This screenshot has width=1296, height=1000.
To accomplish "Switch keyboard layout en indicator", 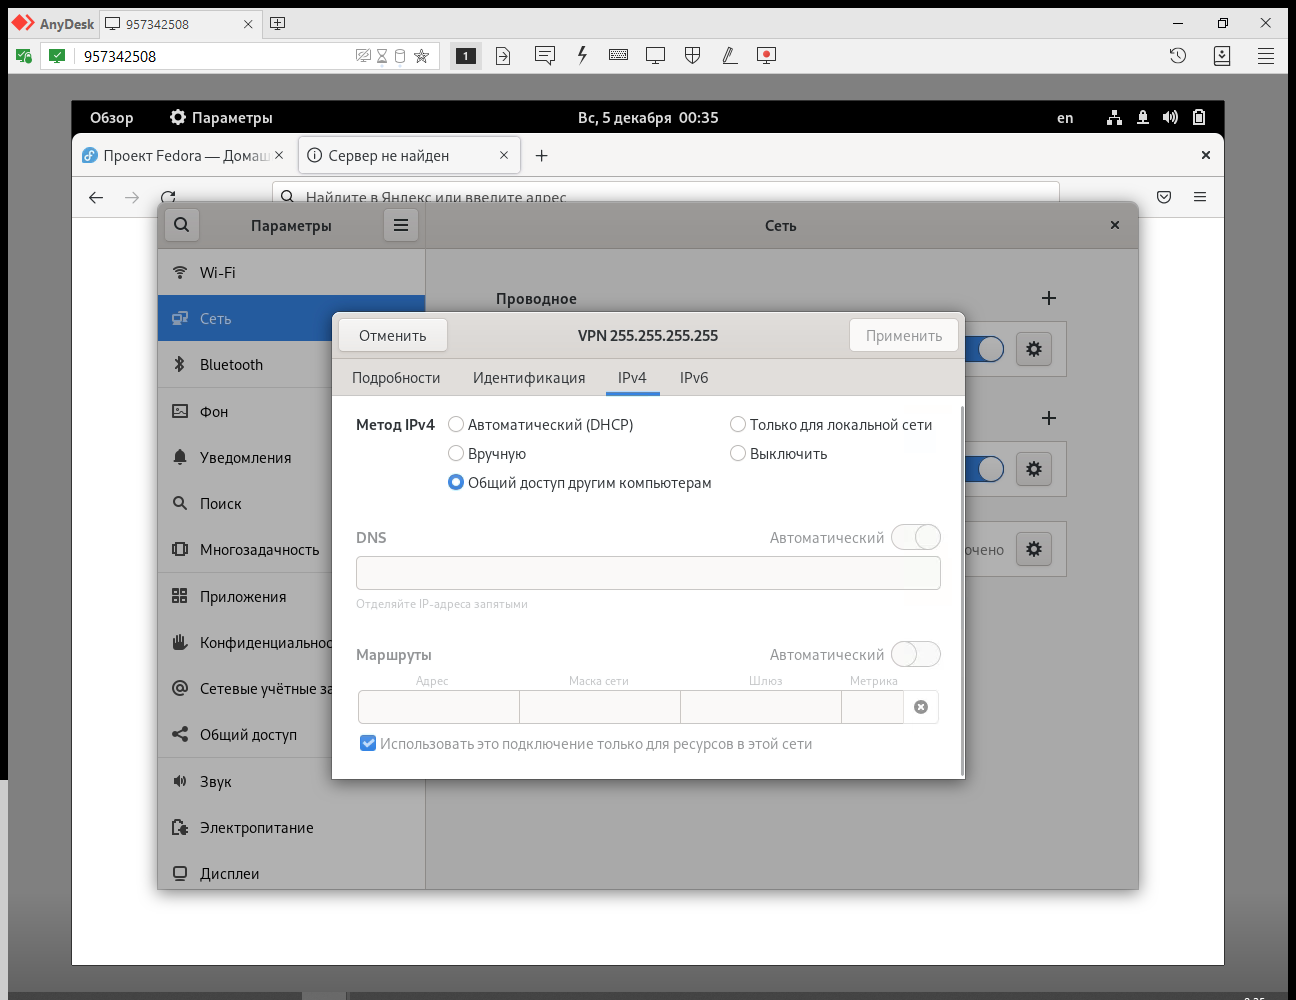I will tap(1065, 118).
